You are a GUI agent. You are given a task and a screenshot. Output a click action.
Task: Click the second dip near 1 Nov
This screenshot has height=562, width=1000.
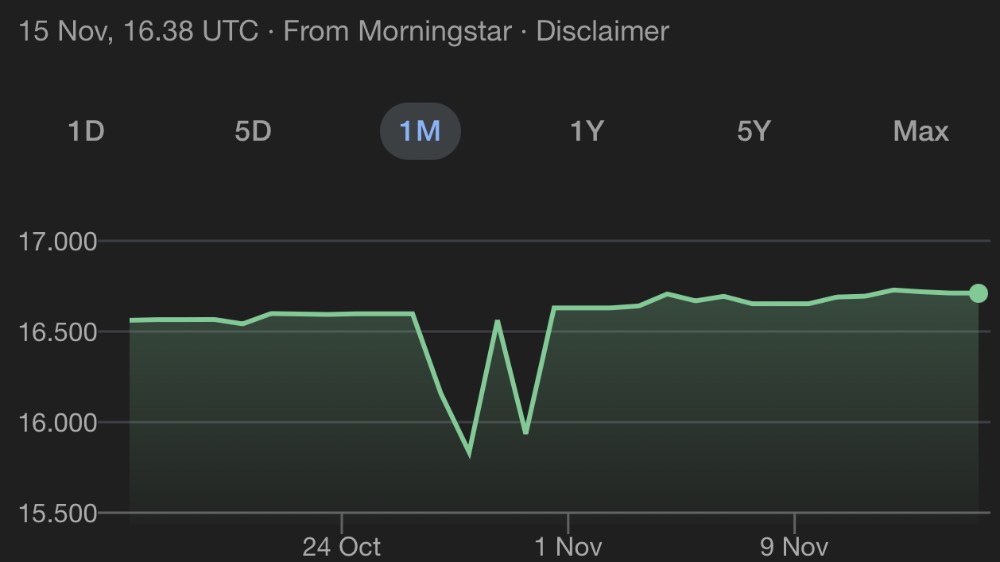point(526,432)
